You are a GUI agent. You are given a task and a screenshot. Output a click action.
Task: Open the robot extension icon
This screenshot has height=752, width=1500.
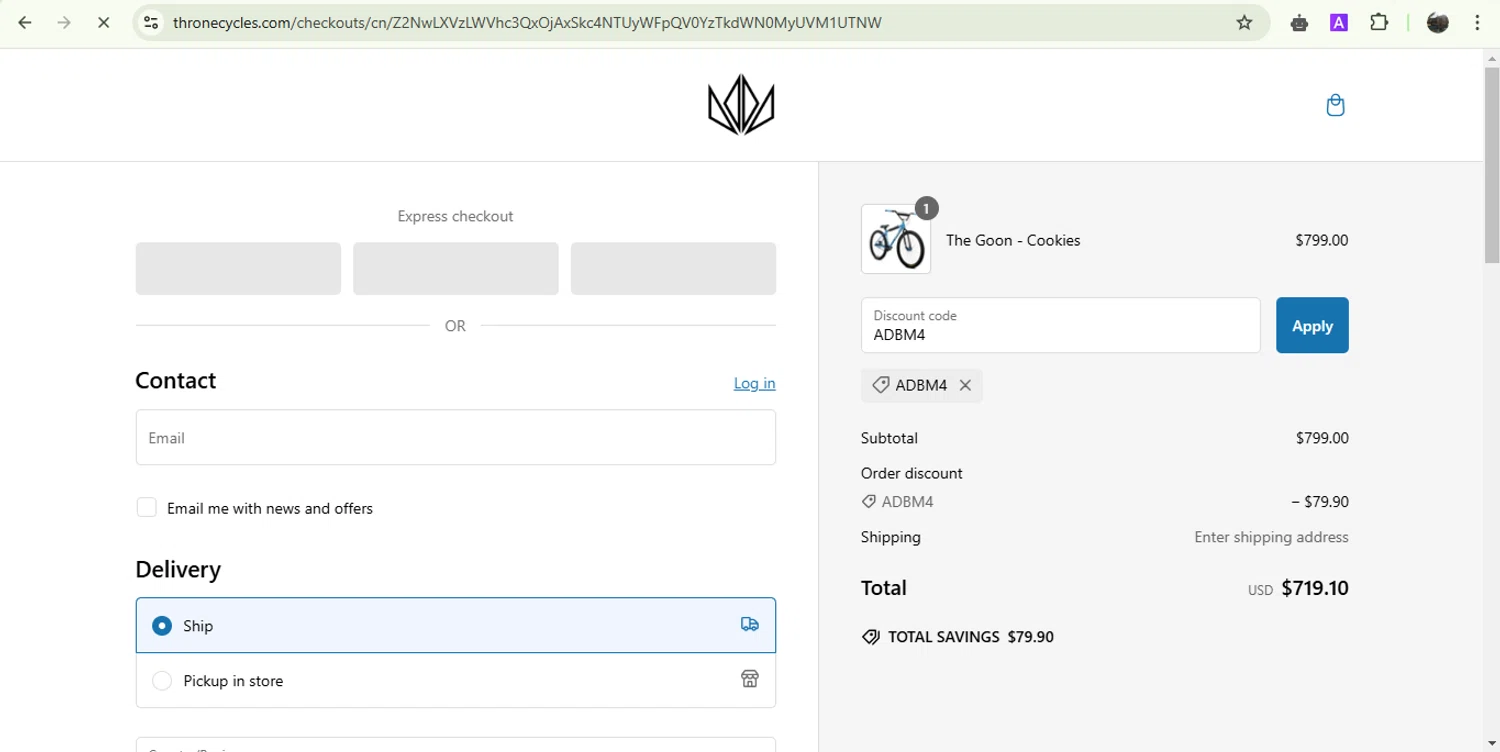pyautogui.click(x=1299, y=22)
